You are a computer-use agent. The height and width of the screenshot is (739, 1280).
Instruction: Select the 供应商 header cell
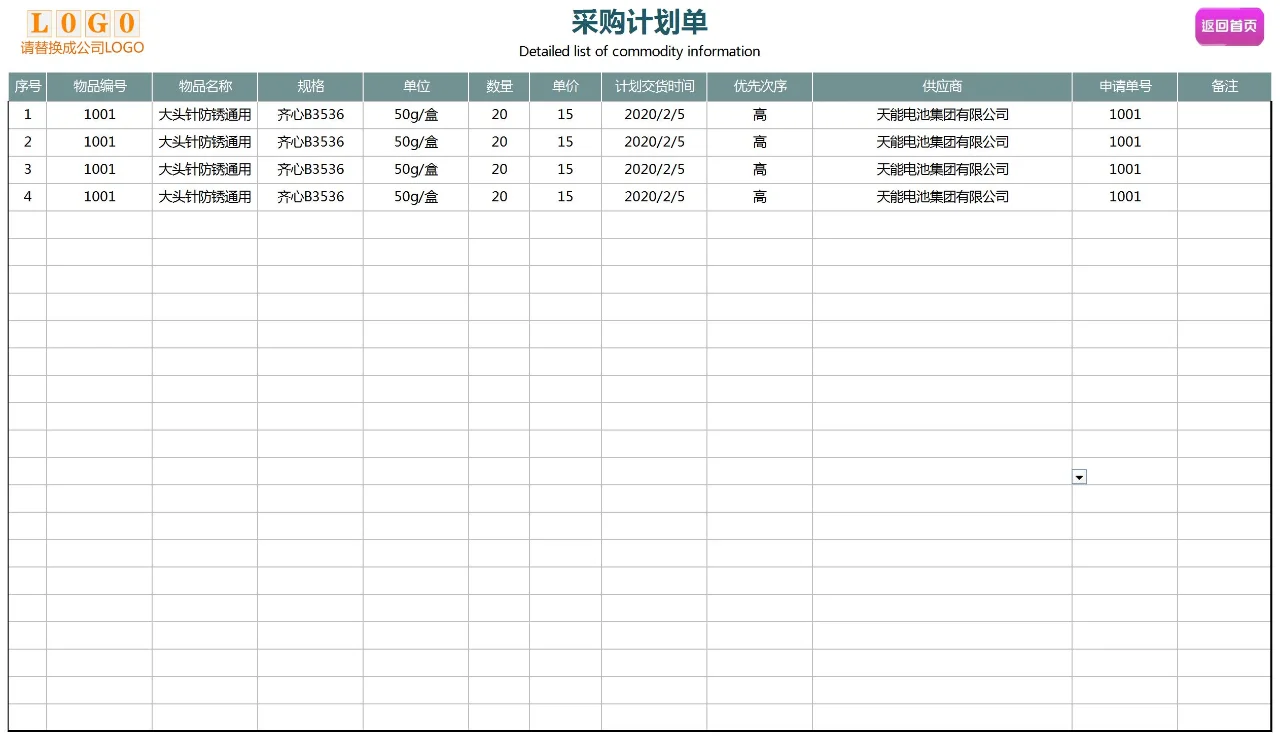click(x=941, y=87)
